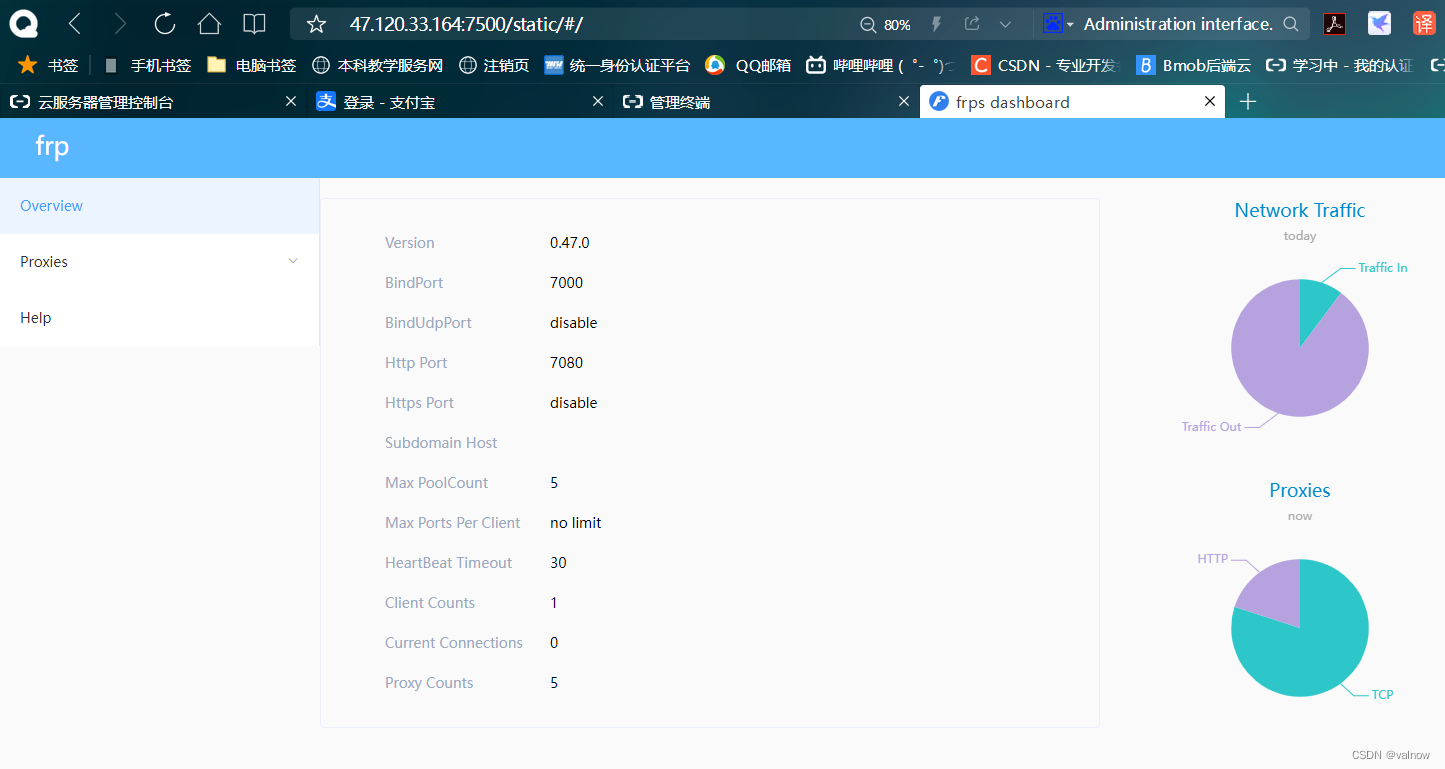This screenshot has height=769, width=1445.
Task: Open the Baidu search engine selector
Action: (1058, 24)
